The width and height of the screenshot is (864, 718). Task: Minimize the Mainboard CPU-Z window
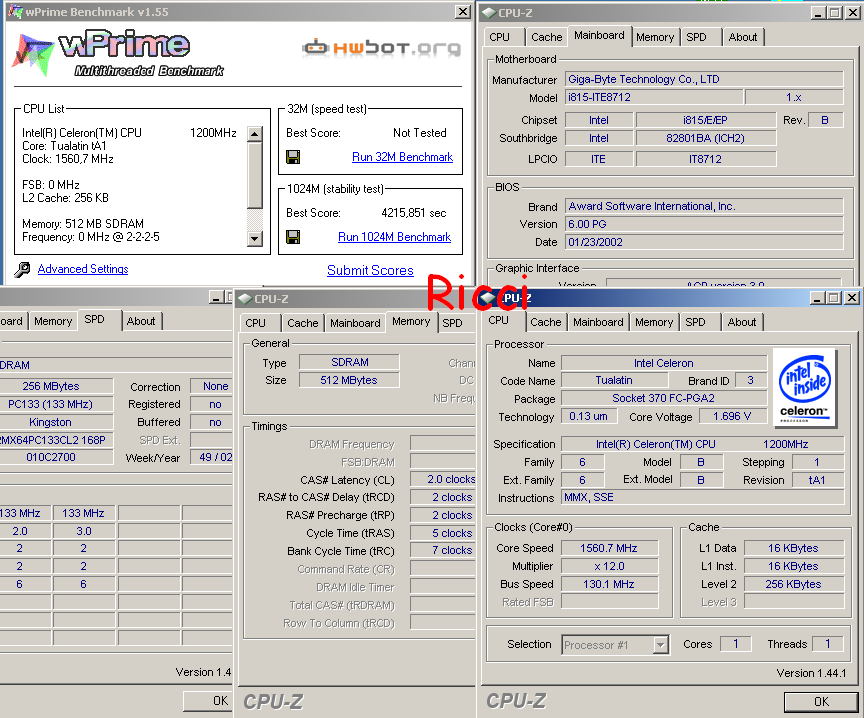[x=818, y=13]
